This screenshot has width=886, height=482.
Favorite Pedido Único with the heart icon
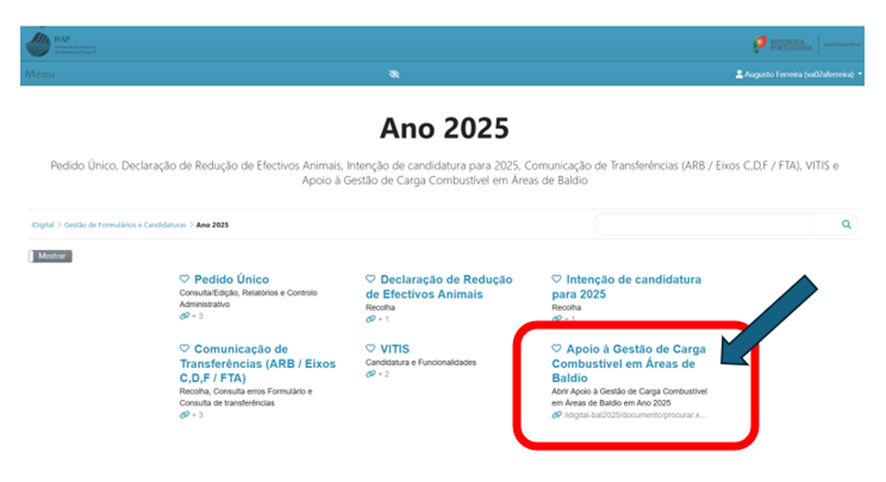(184, 280)
